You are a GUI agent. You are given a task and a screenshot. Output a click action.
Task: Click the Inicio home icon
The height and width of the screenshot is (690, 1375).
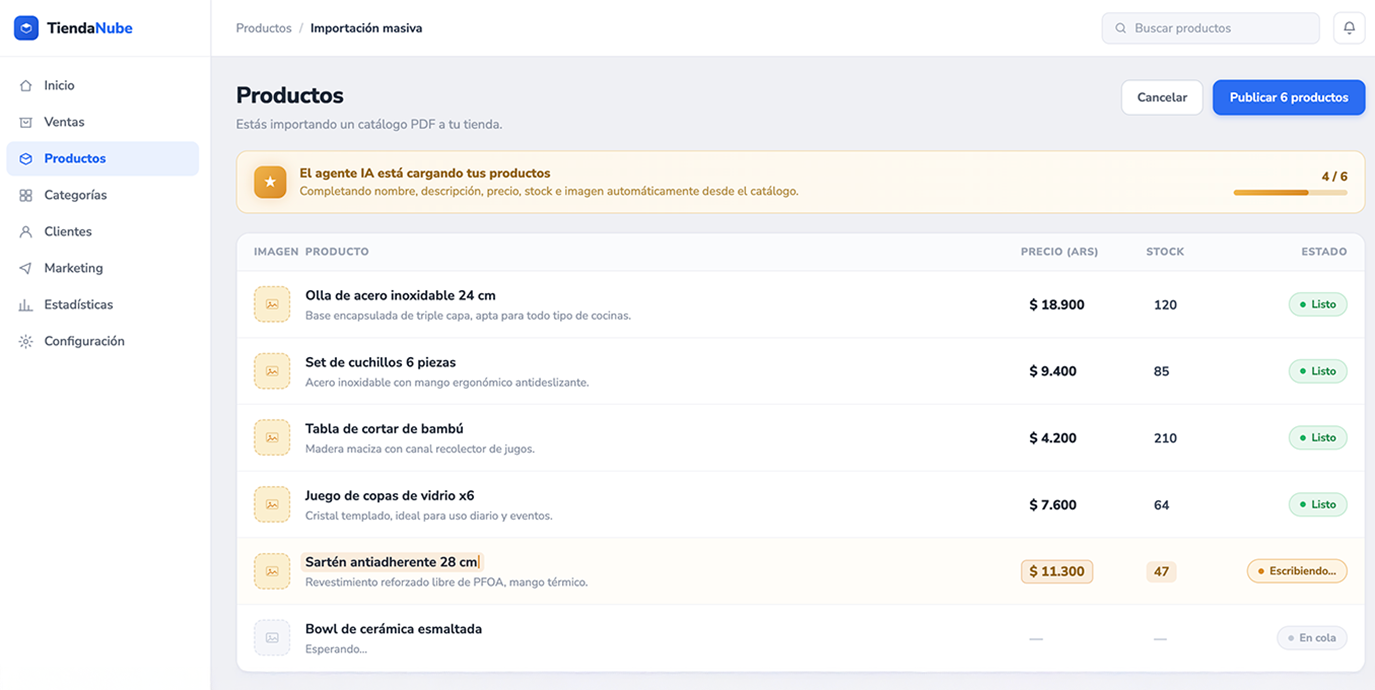point(26,86)
